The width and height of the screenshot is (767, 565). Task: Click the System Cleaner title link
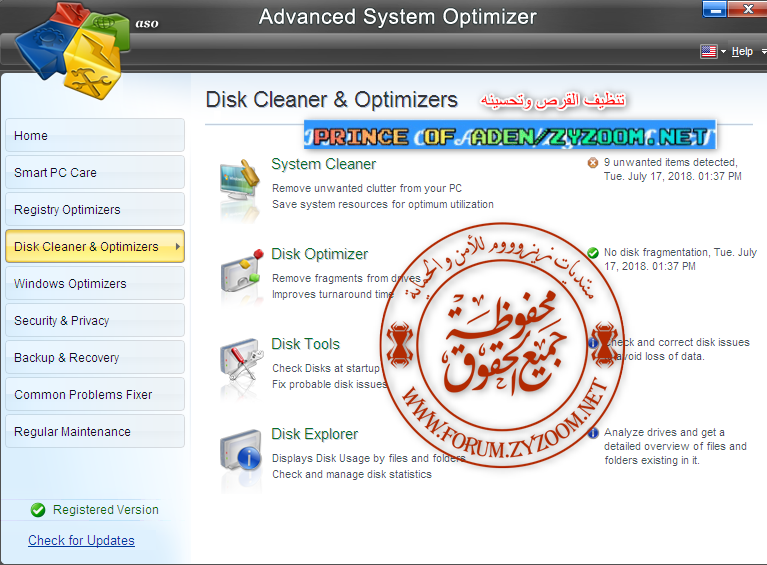click(323, 164)
